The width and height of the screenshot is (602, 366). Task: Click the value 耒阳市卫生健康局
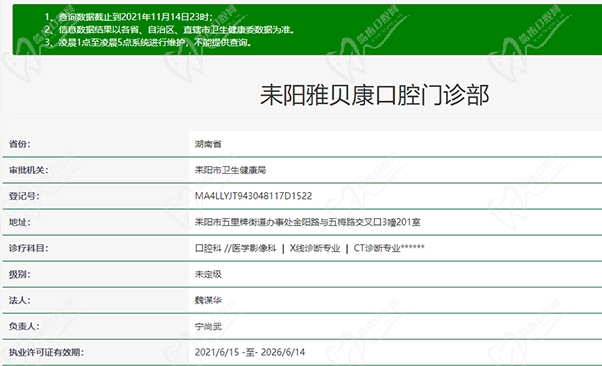coord(230,170)
